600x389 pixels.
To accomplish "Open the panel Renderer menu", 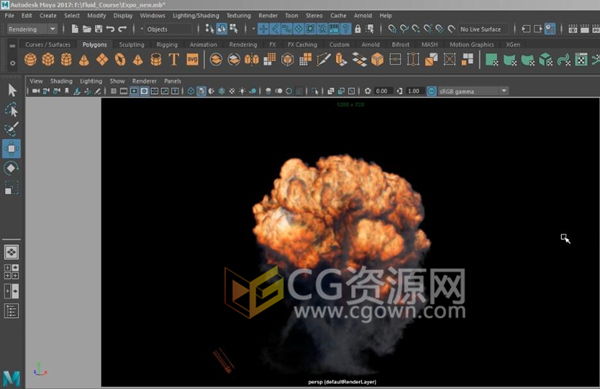I will pyautogui.click(x=144, y=81).
